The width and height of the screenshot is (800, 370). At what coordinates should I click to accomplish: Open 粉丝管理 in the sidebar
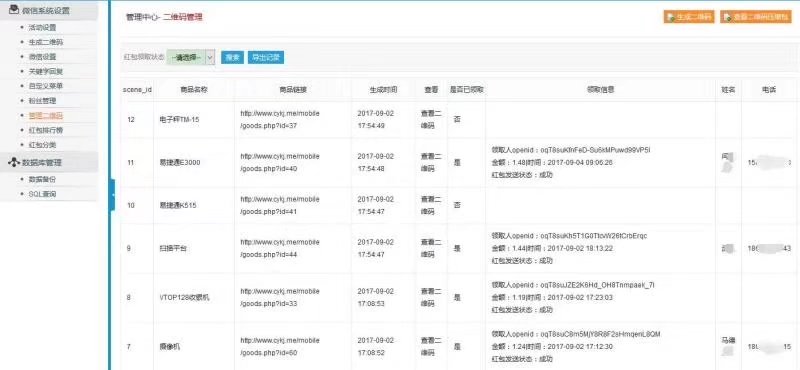tap(42, 101)
